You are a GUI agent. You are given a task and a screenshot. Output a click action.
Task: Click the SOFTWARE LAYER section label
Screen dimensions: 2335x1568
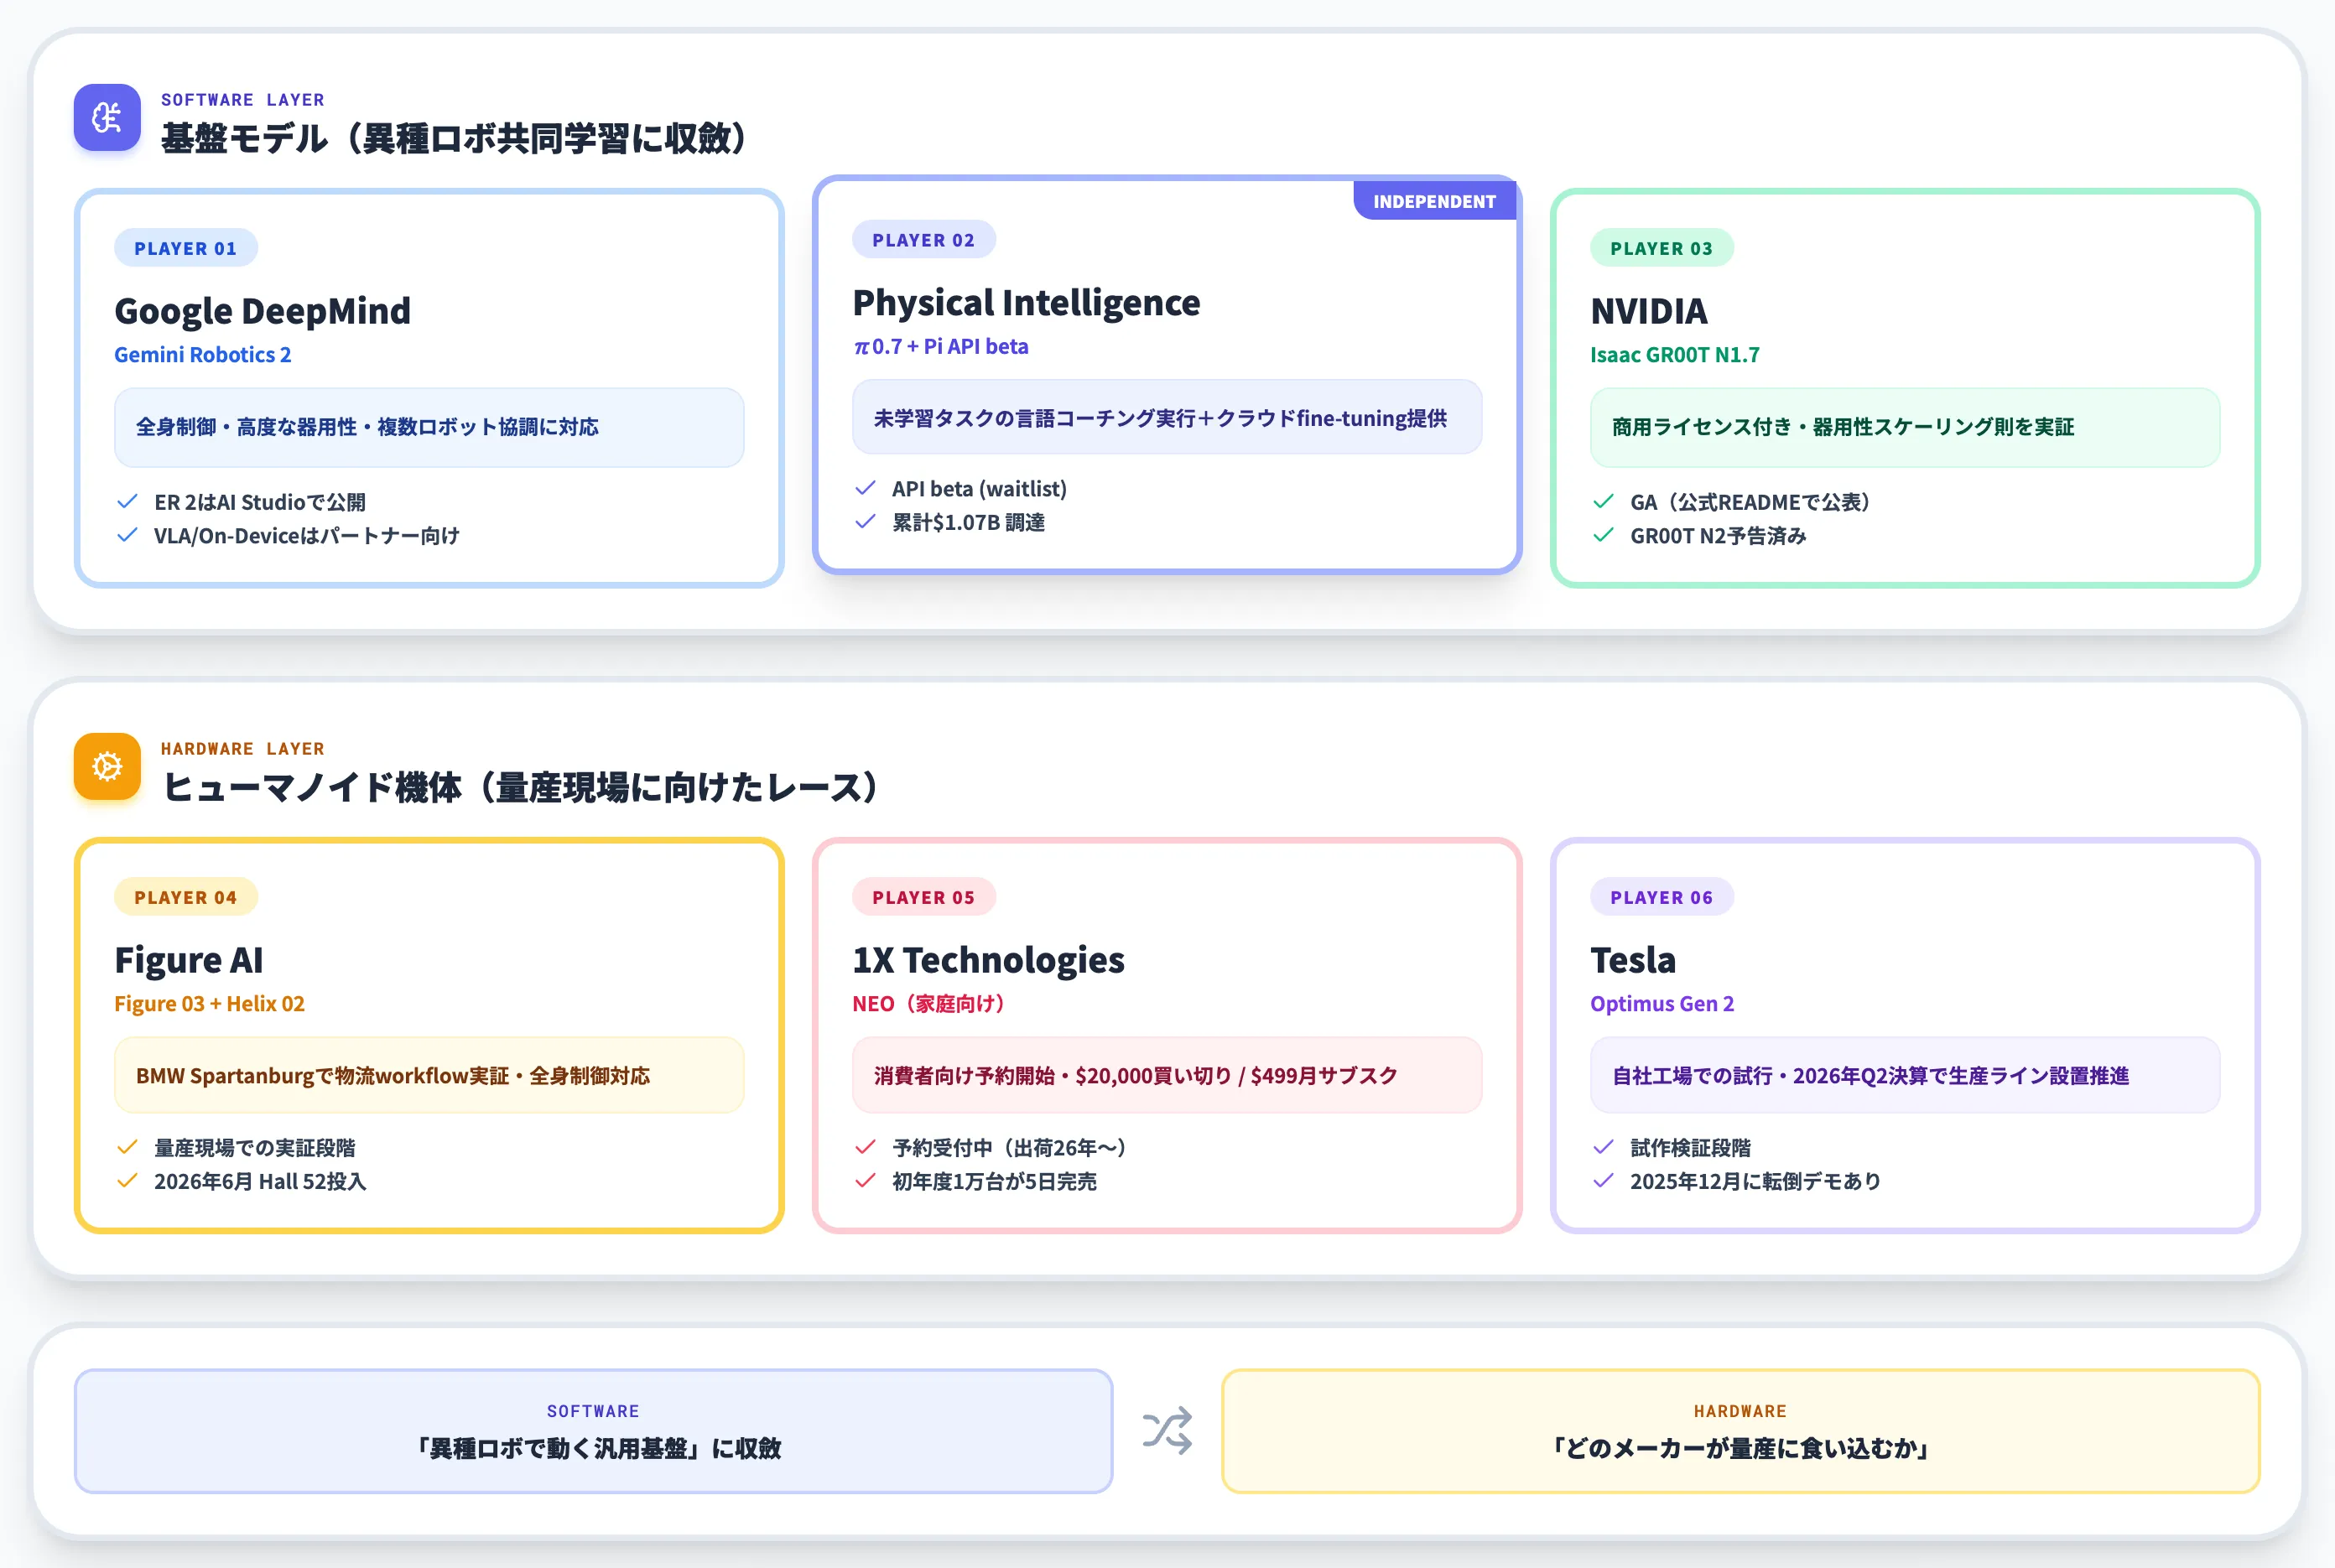pyautogui.click(x=243, y=100)
